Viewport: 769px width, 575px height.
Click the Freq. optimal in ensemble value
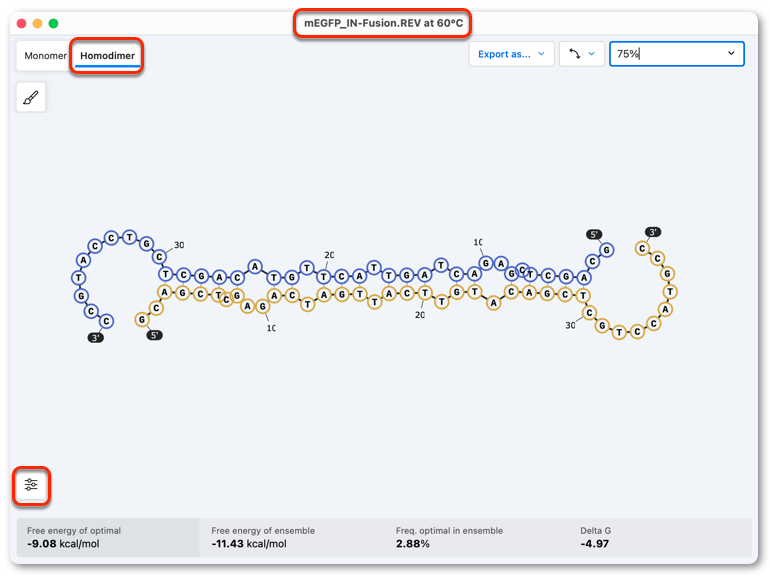click(x=413, y=544)
